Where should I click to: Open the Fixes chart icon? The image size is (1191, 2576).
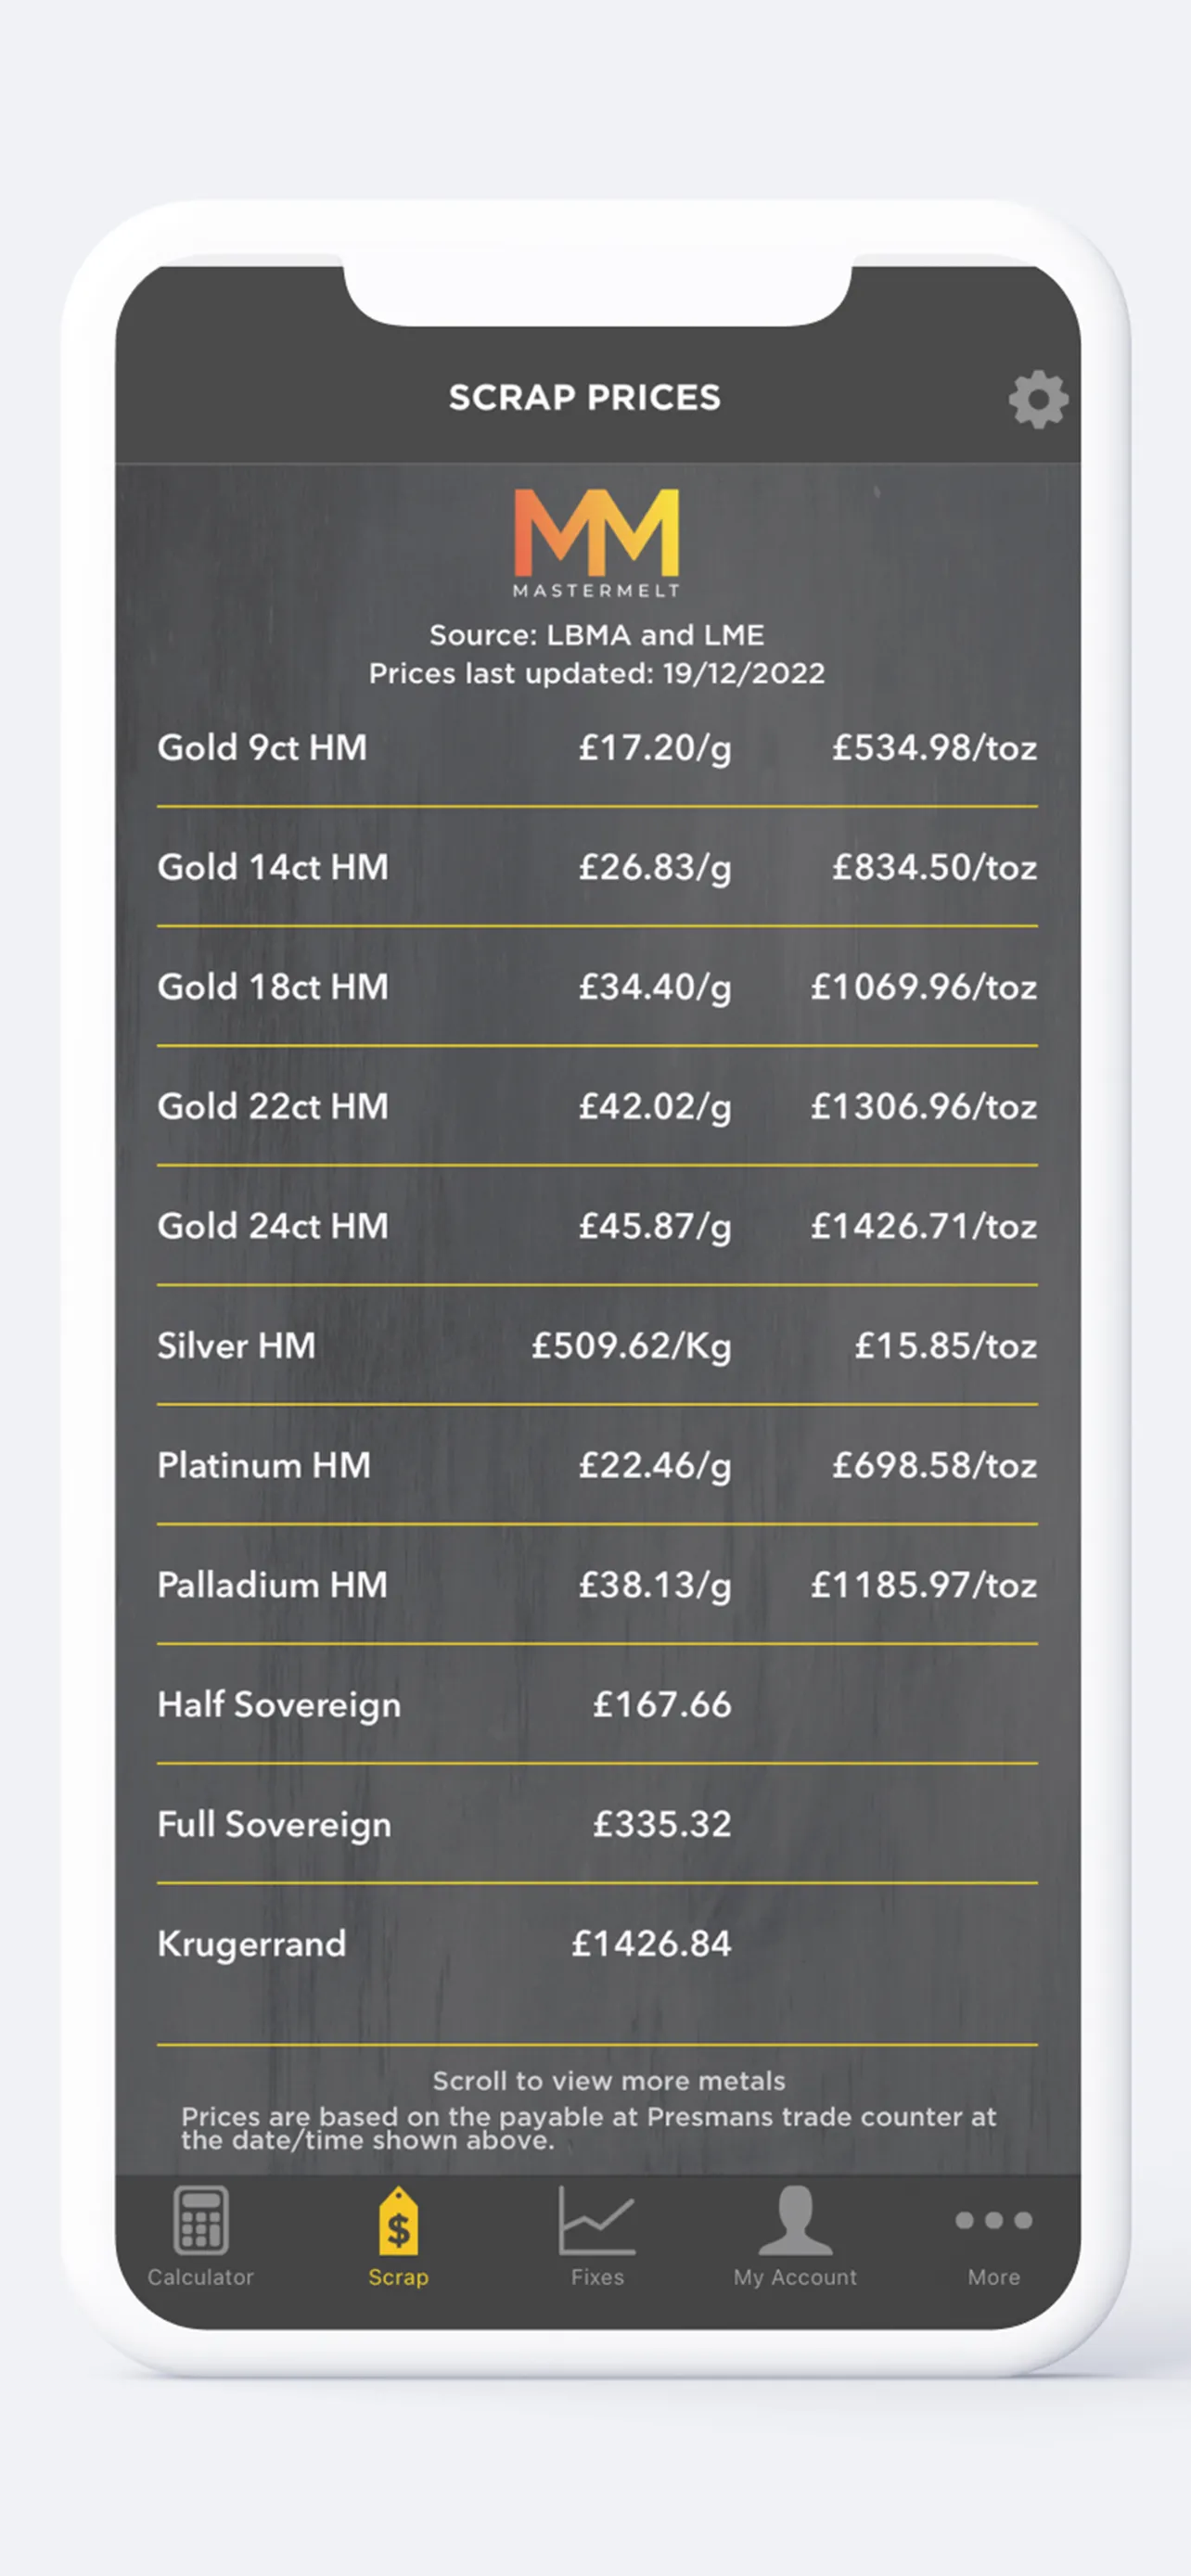pos(597,2220)
